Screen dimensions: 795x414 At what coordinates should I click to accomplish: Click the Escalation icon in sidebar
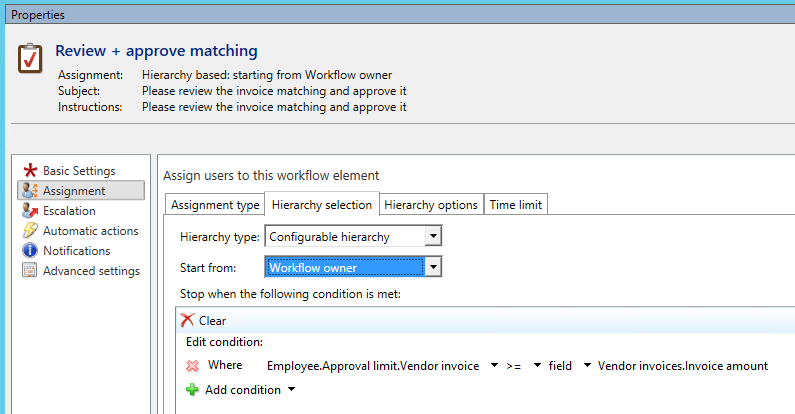click(x=29, y=211)
